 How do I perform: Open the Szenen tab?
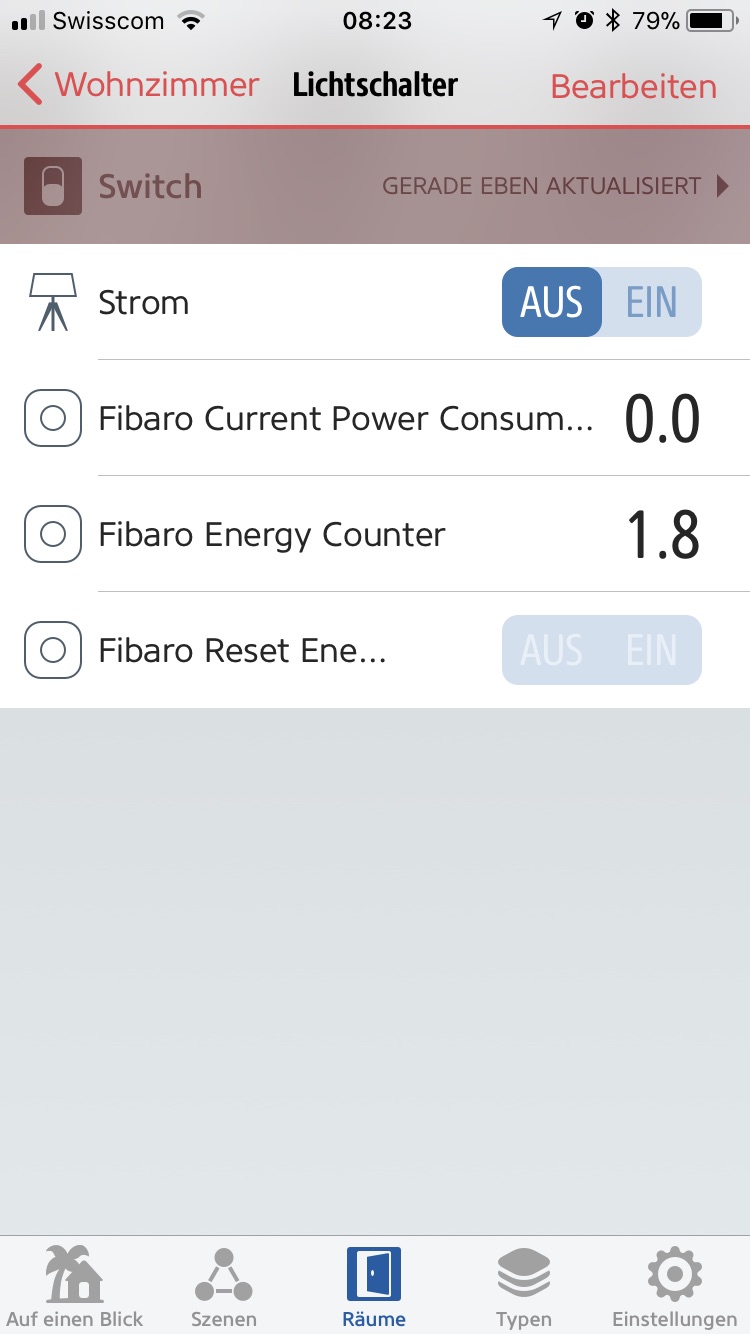point(223,1288)
